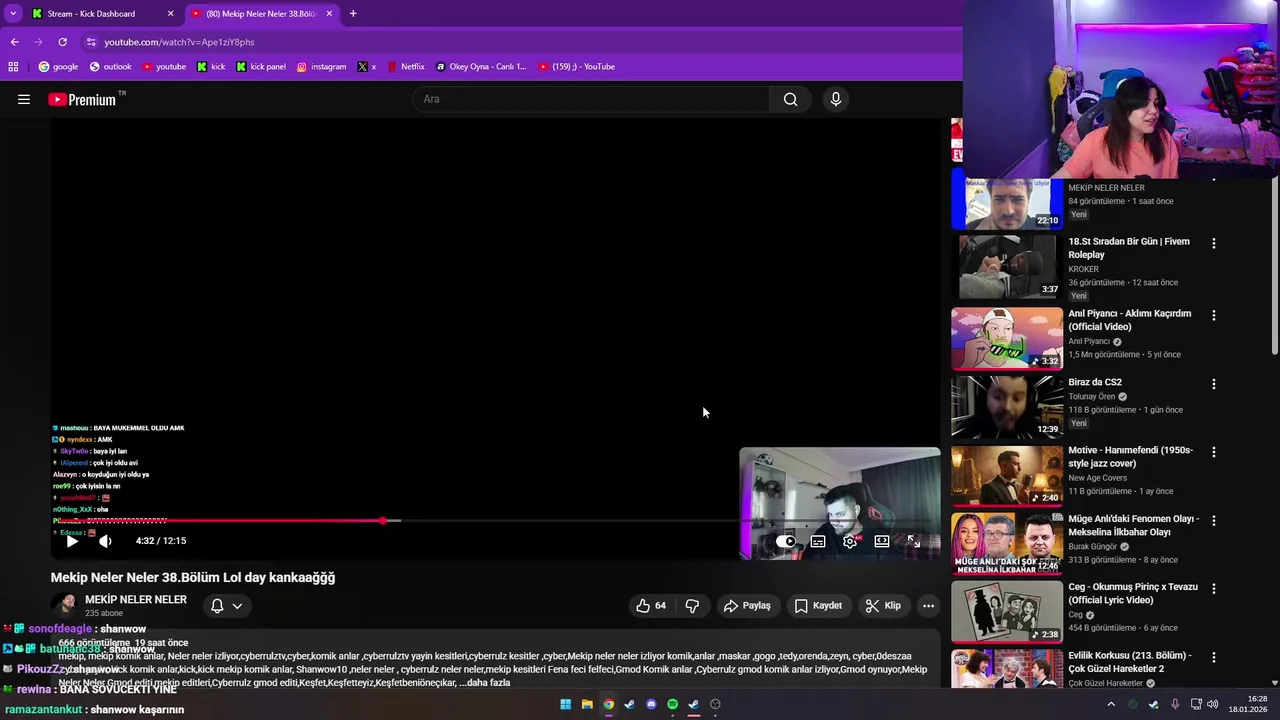Open kick panel bookmark
This screenshot has width=1280, height=720.
261,67
